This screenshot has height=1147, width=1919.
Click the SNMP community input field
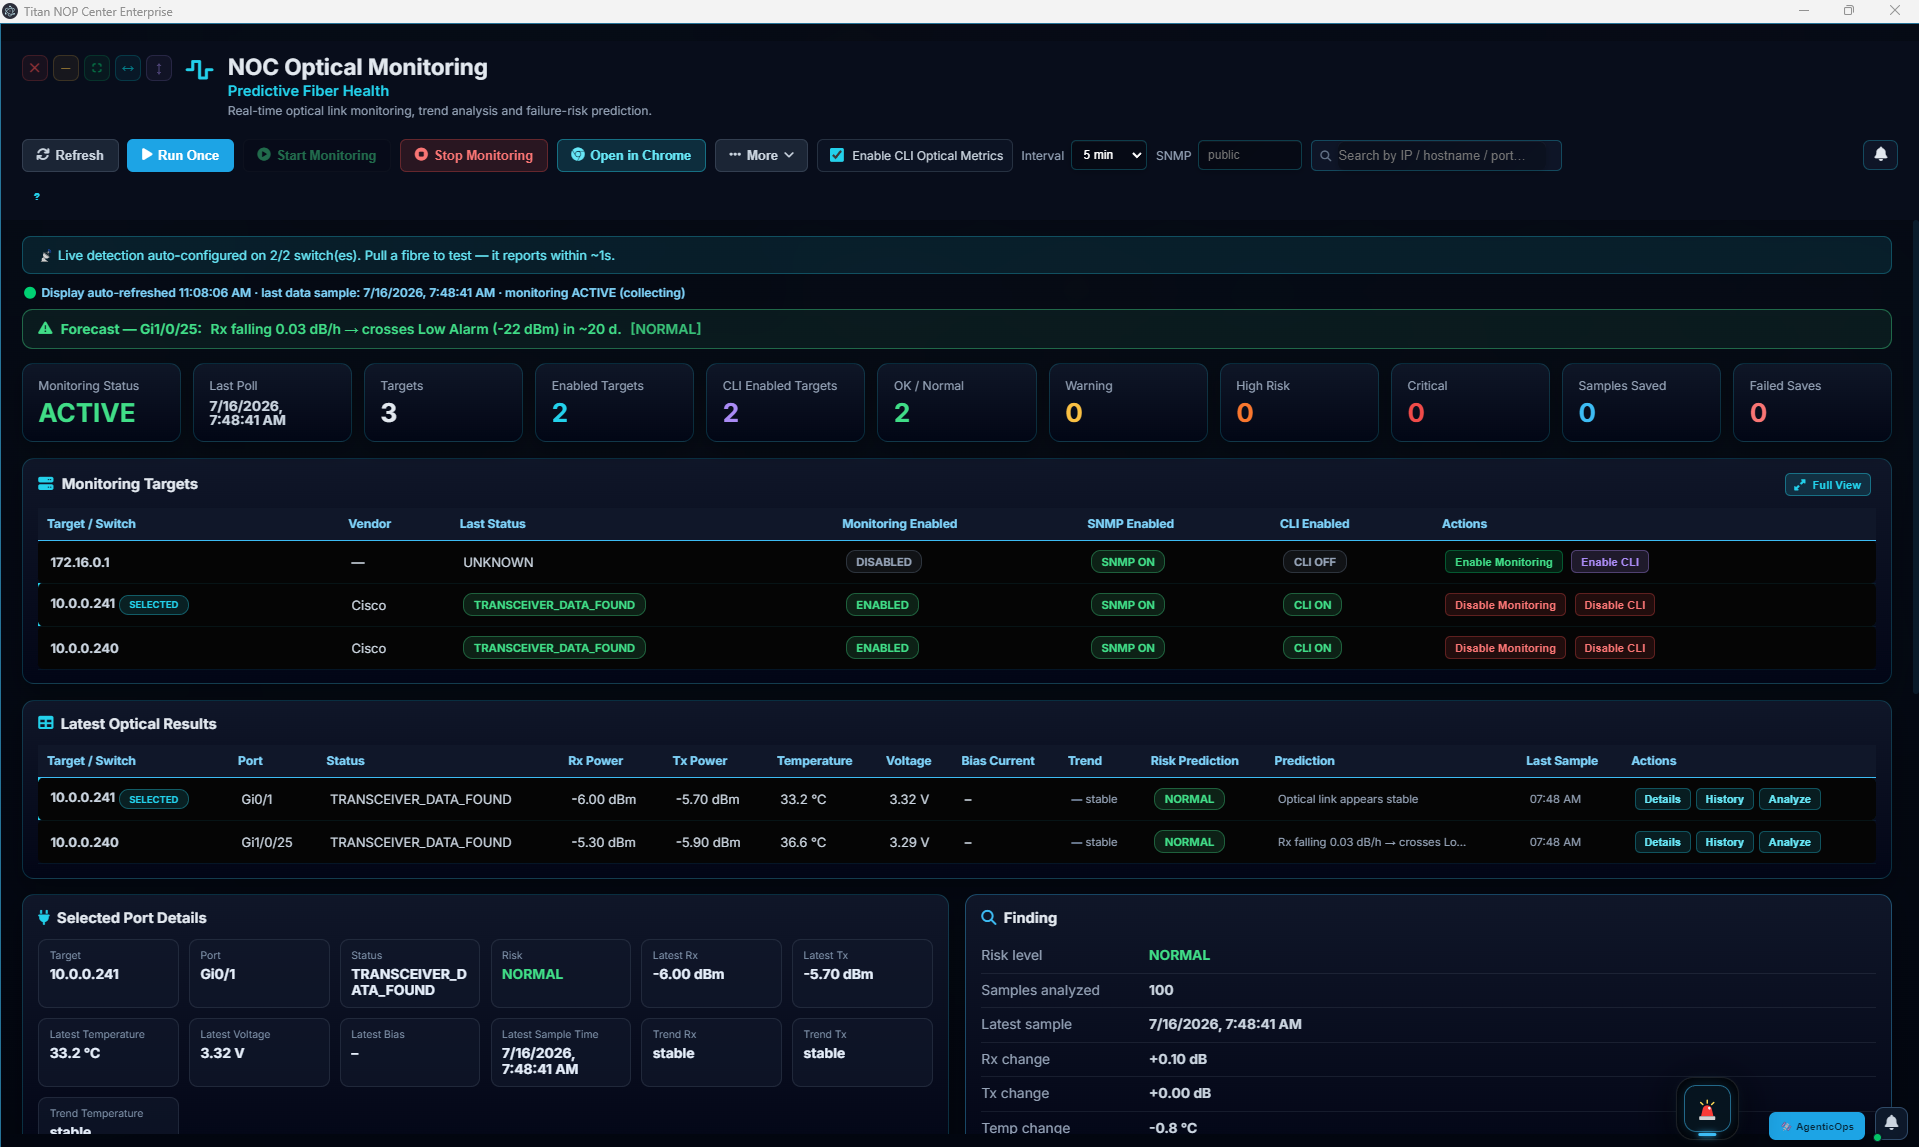(x=1249, y=155)
